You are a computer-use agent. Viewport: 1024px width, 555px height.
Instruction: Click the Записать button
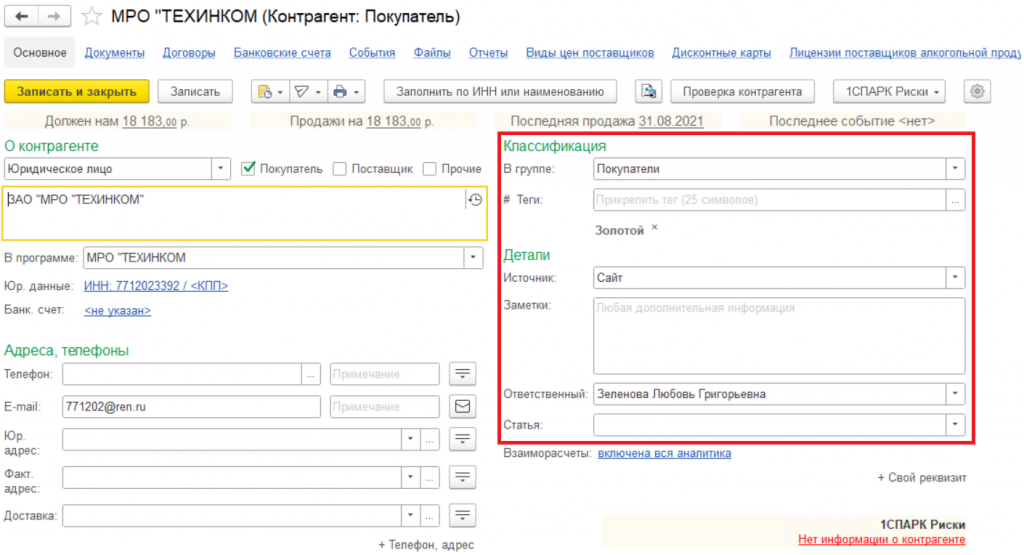tap(195, 91)
